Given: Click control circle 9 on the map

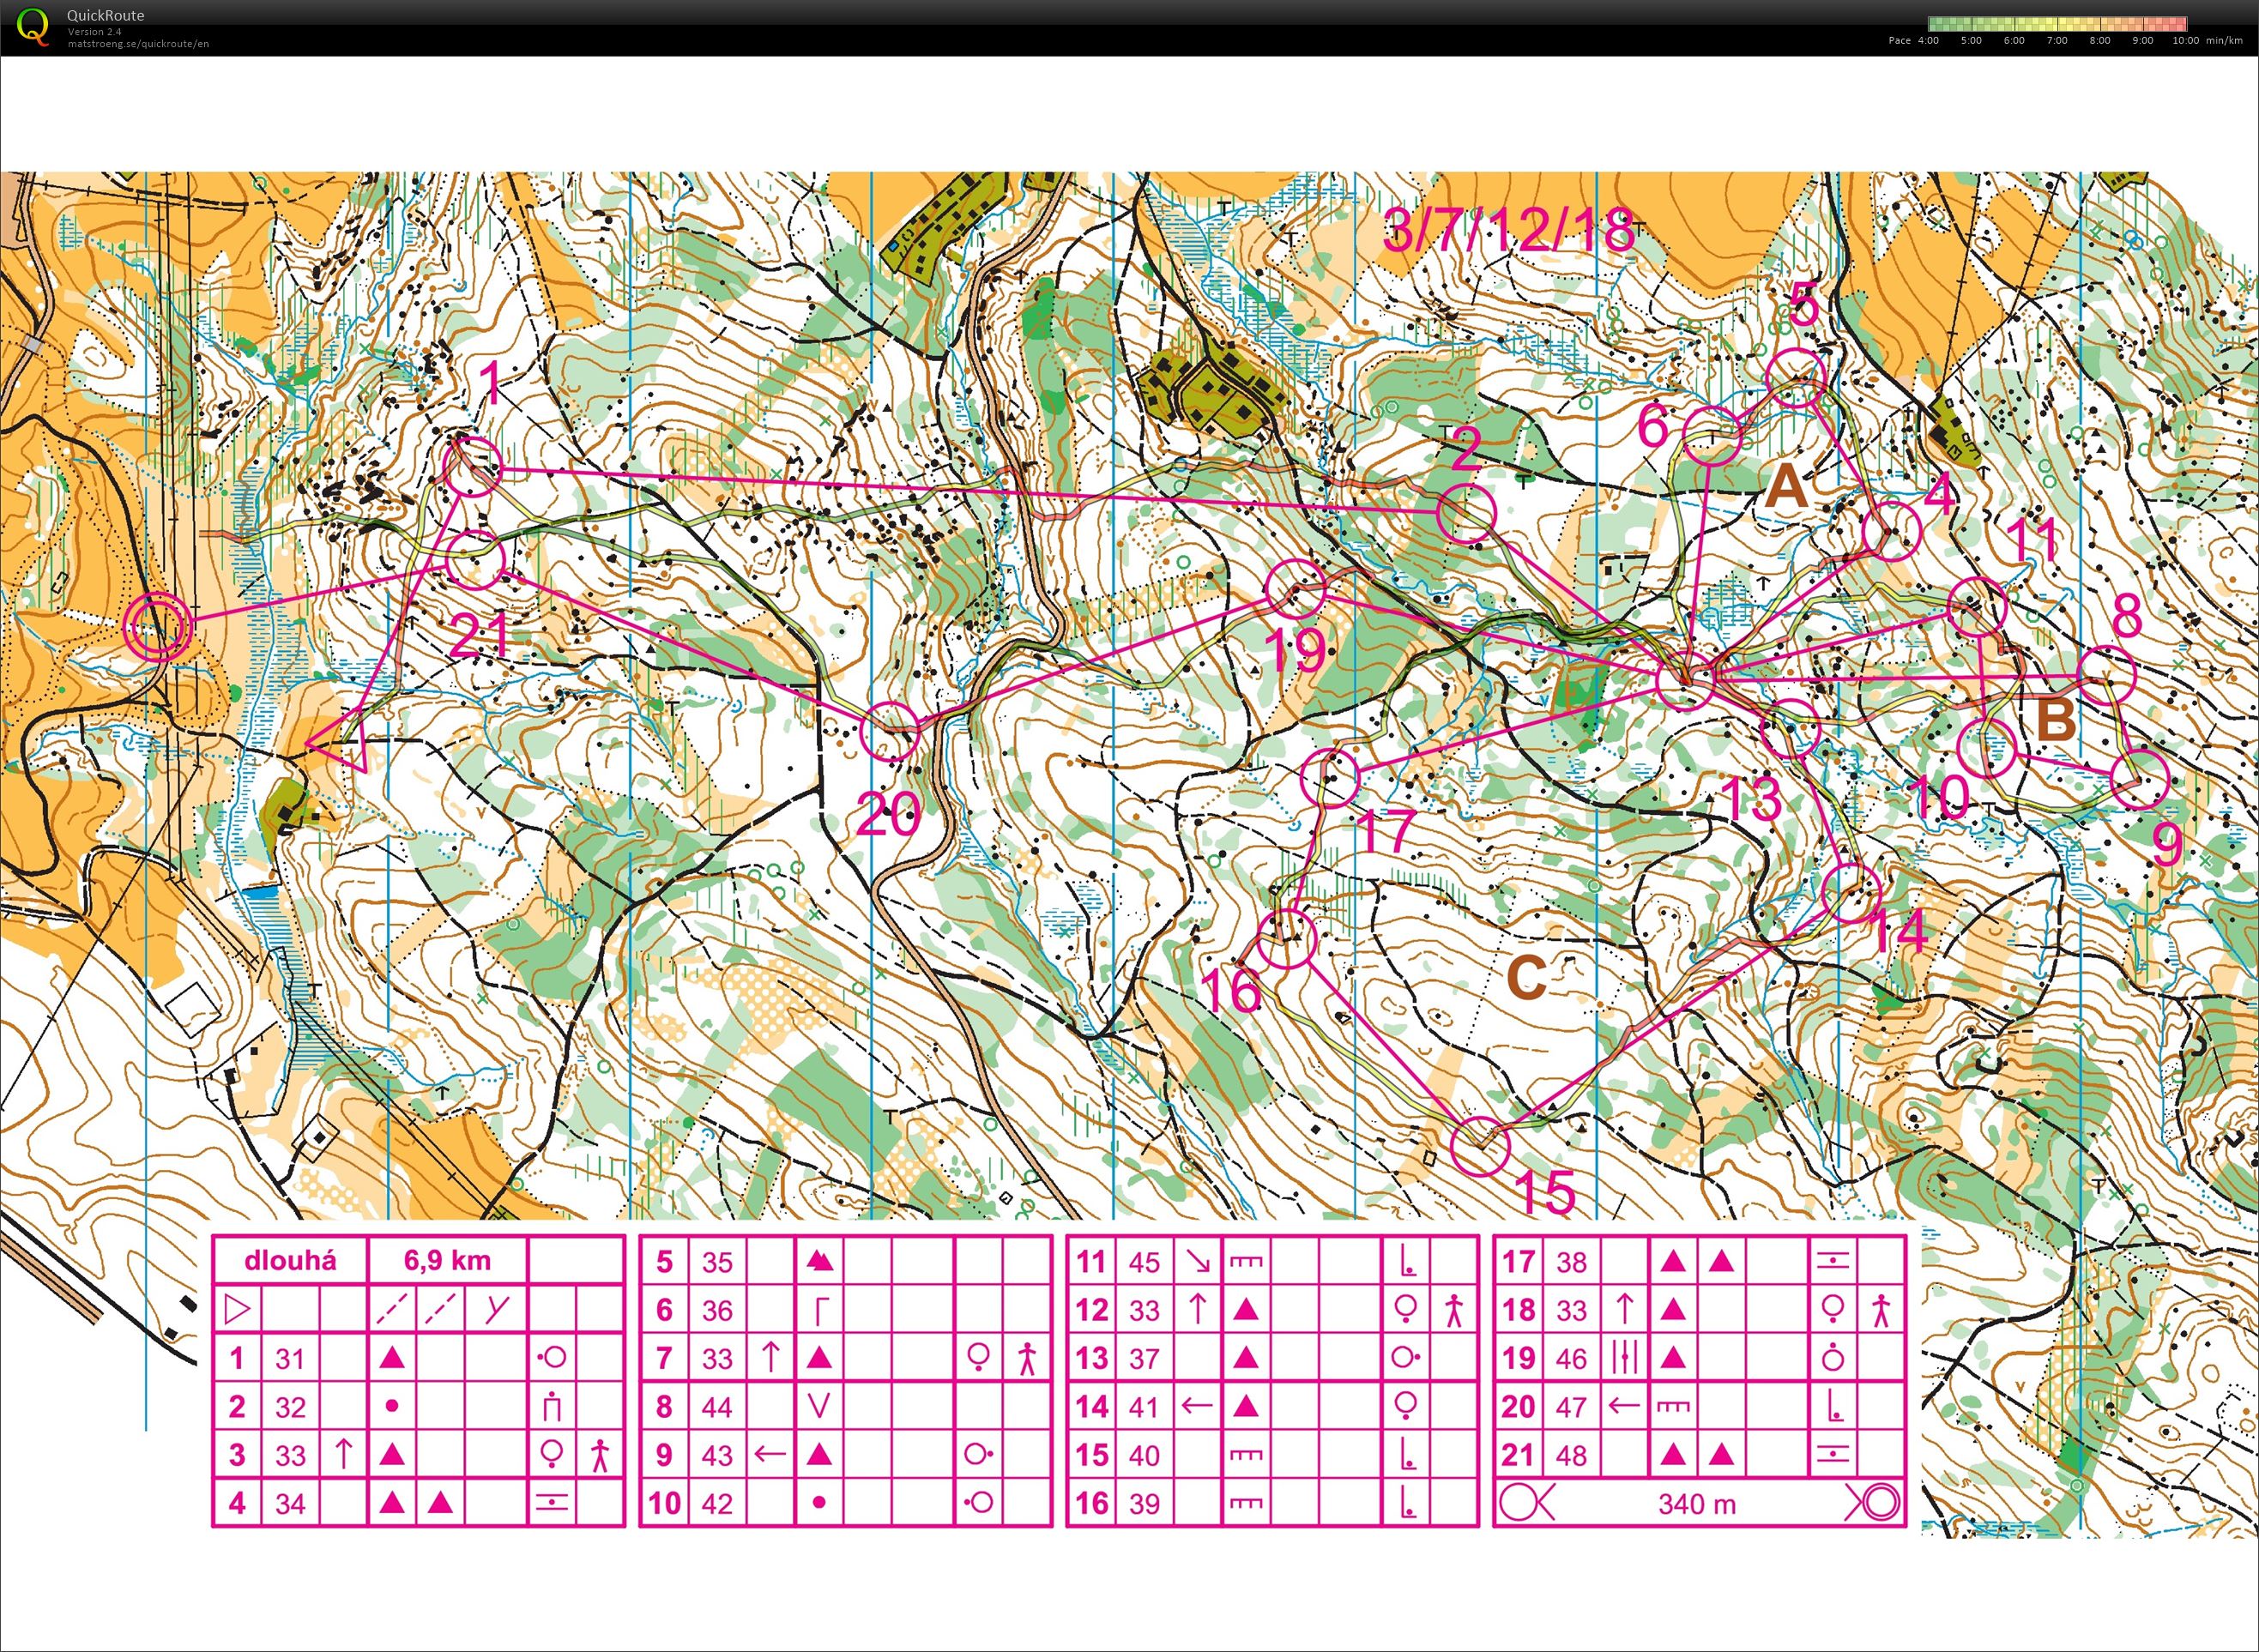Looking at the screenshot, I should click(2139, 778).
